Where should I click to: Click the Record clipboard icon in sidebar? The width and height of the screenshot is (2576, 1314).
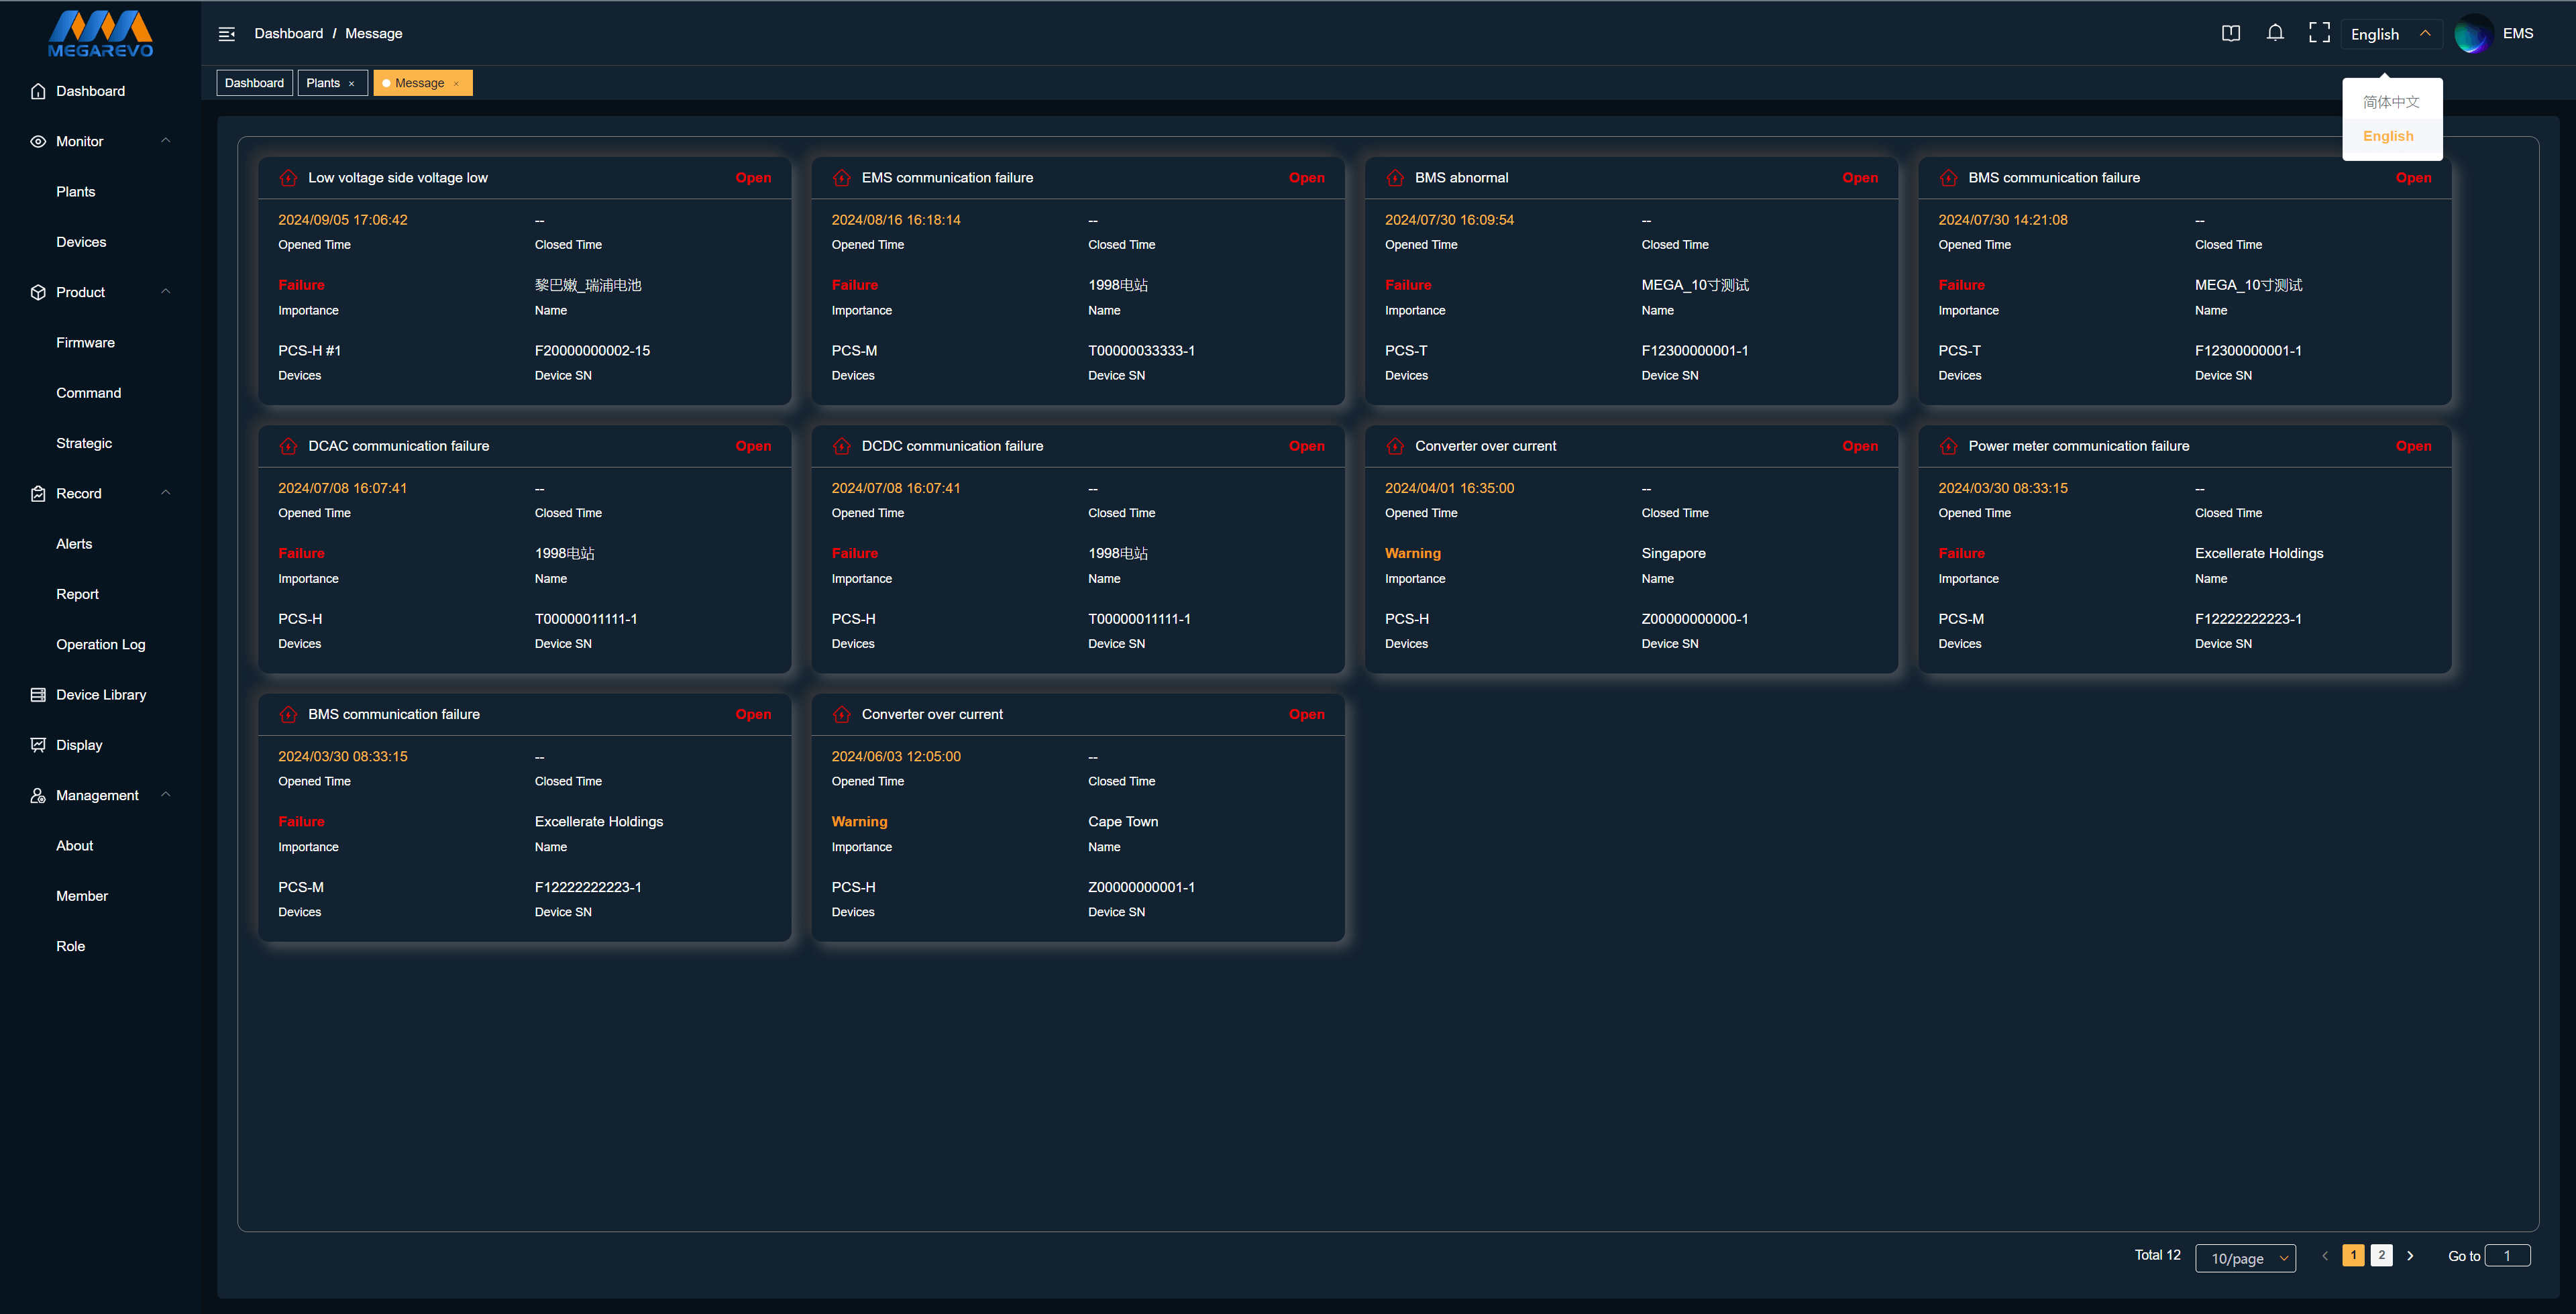tap(38, 493)
